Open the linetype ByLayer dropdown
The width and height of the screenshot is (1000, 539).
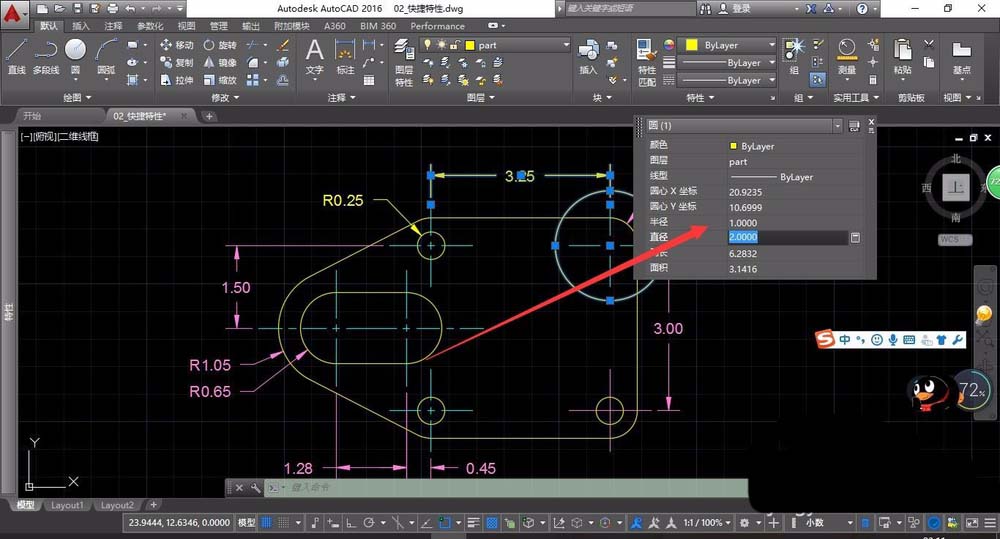pyautogui.click(x=727, y=80)
